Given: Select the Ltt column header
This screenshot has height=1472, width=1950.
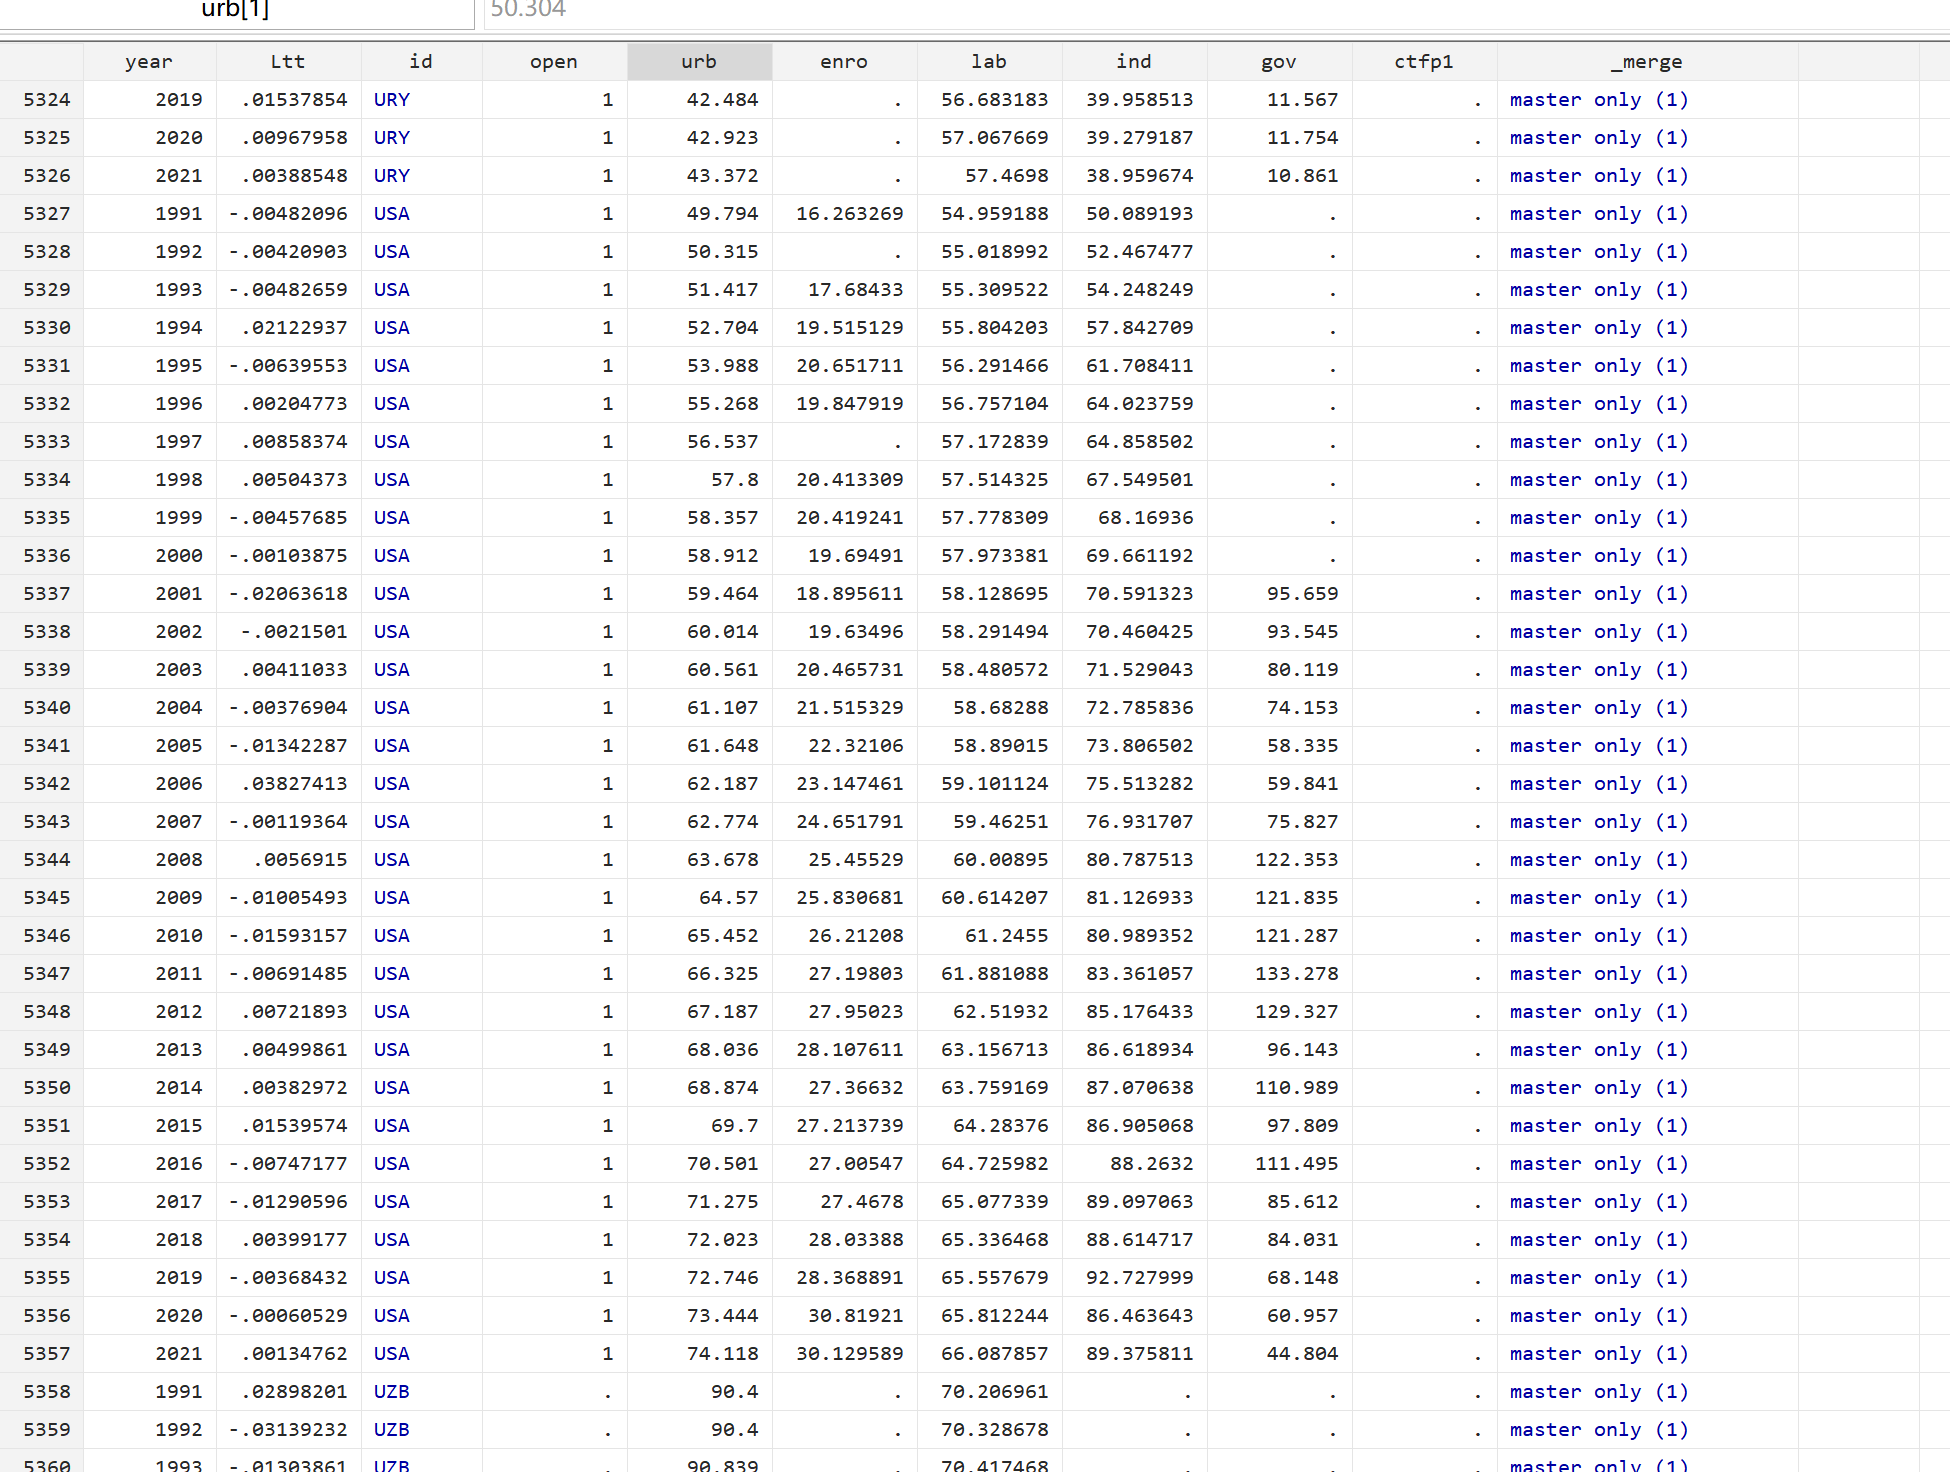Looking at the screenshot, I should point(288,62).
